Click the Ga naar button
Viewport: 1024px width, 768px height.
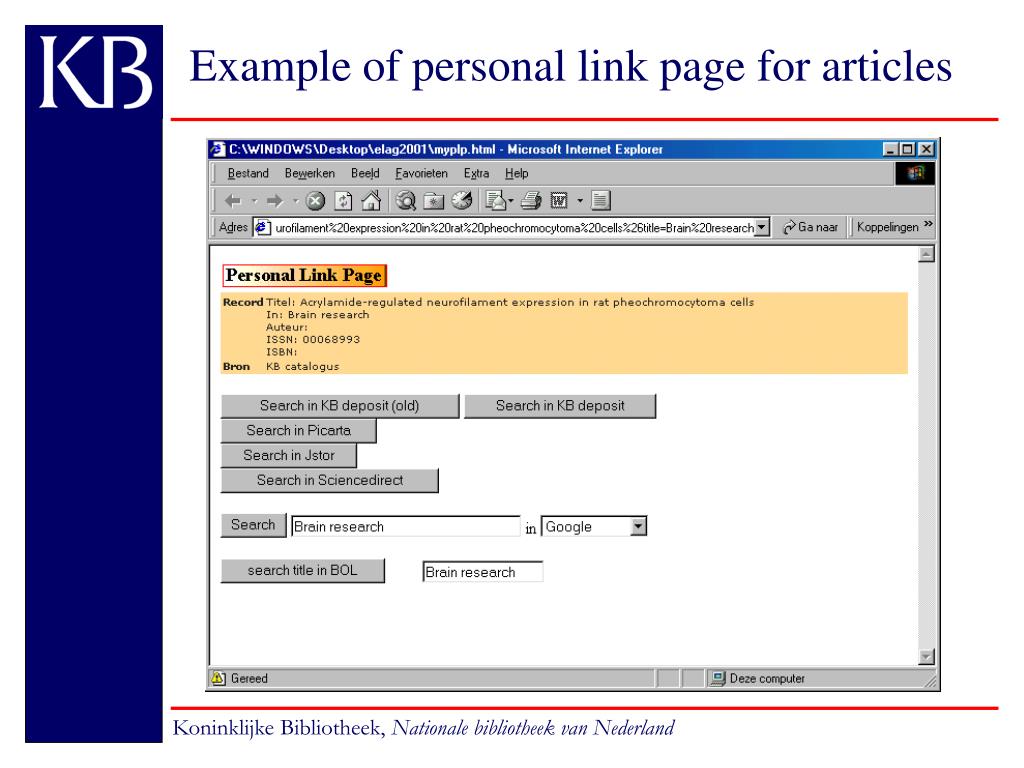810,227
